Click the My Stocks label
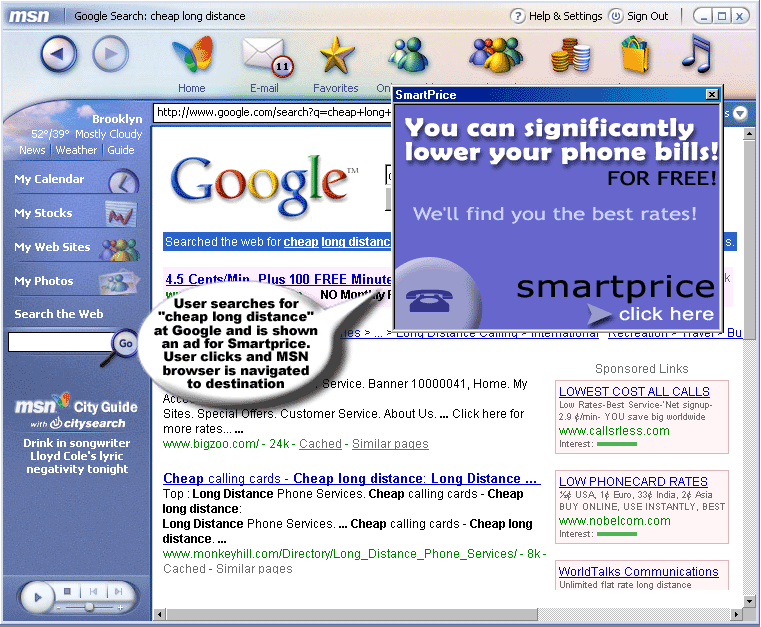This screenshot has width=761, height=627. 43,213
